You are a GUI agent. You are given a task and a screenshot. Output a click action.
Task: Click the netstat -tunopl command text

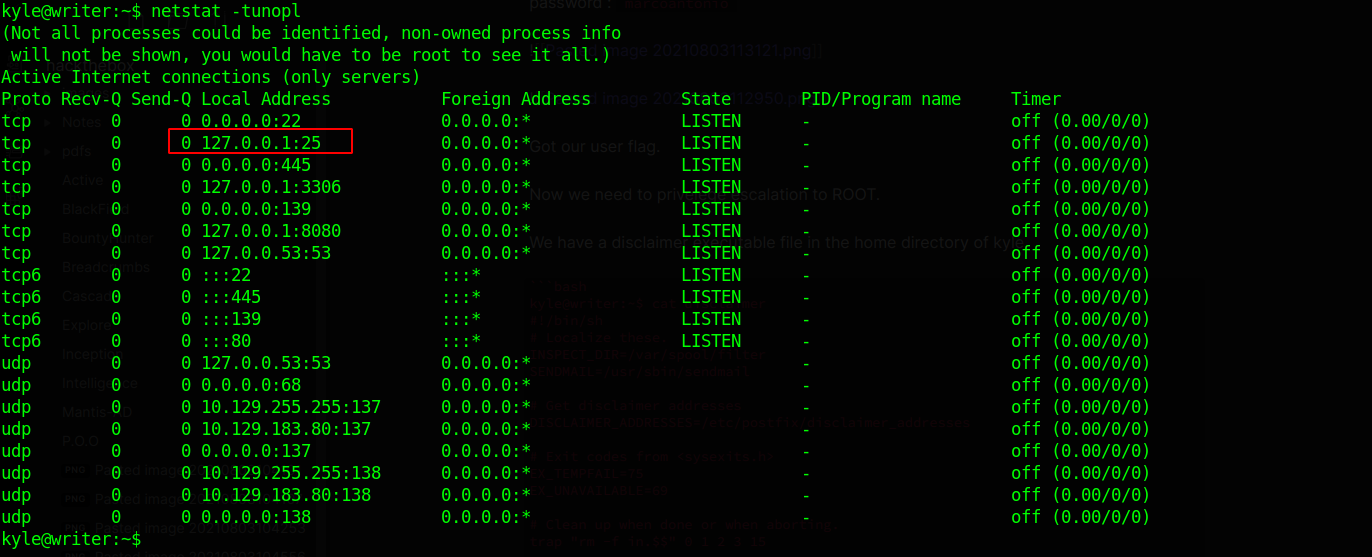(x=226, y=11)
